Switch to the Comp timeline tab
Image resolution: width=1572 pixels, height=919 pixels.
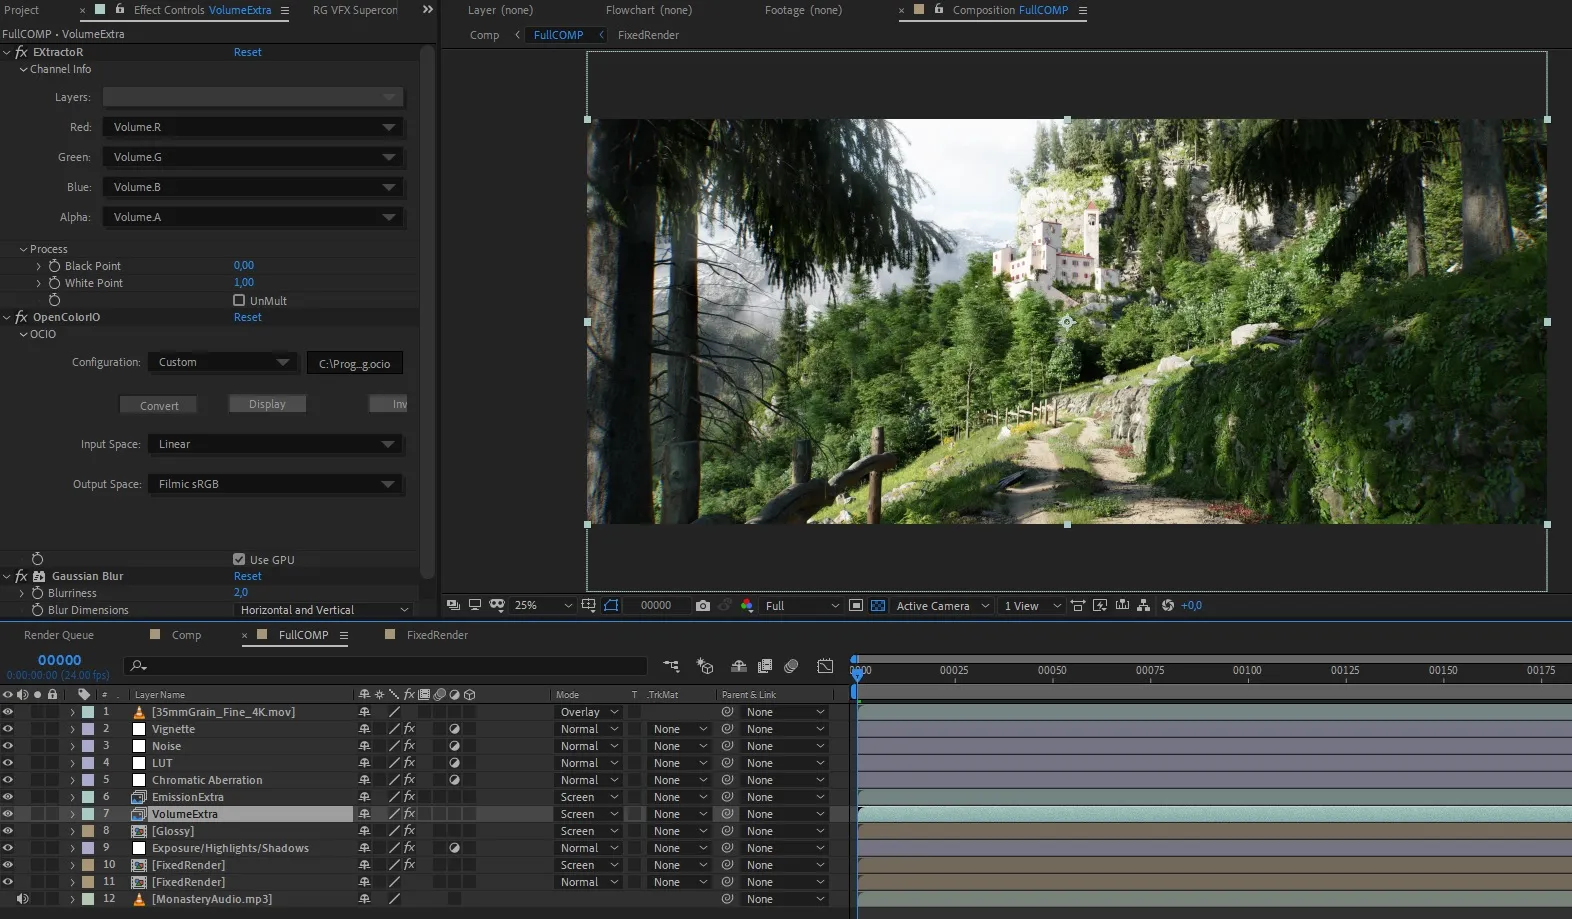(x=186, y=635)
